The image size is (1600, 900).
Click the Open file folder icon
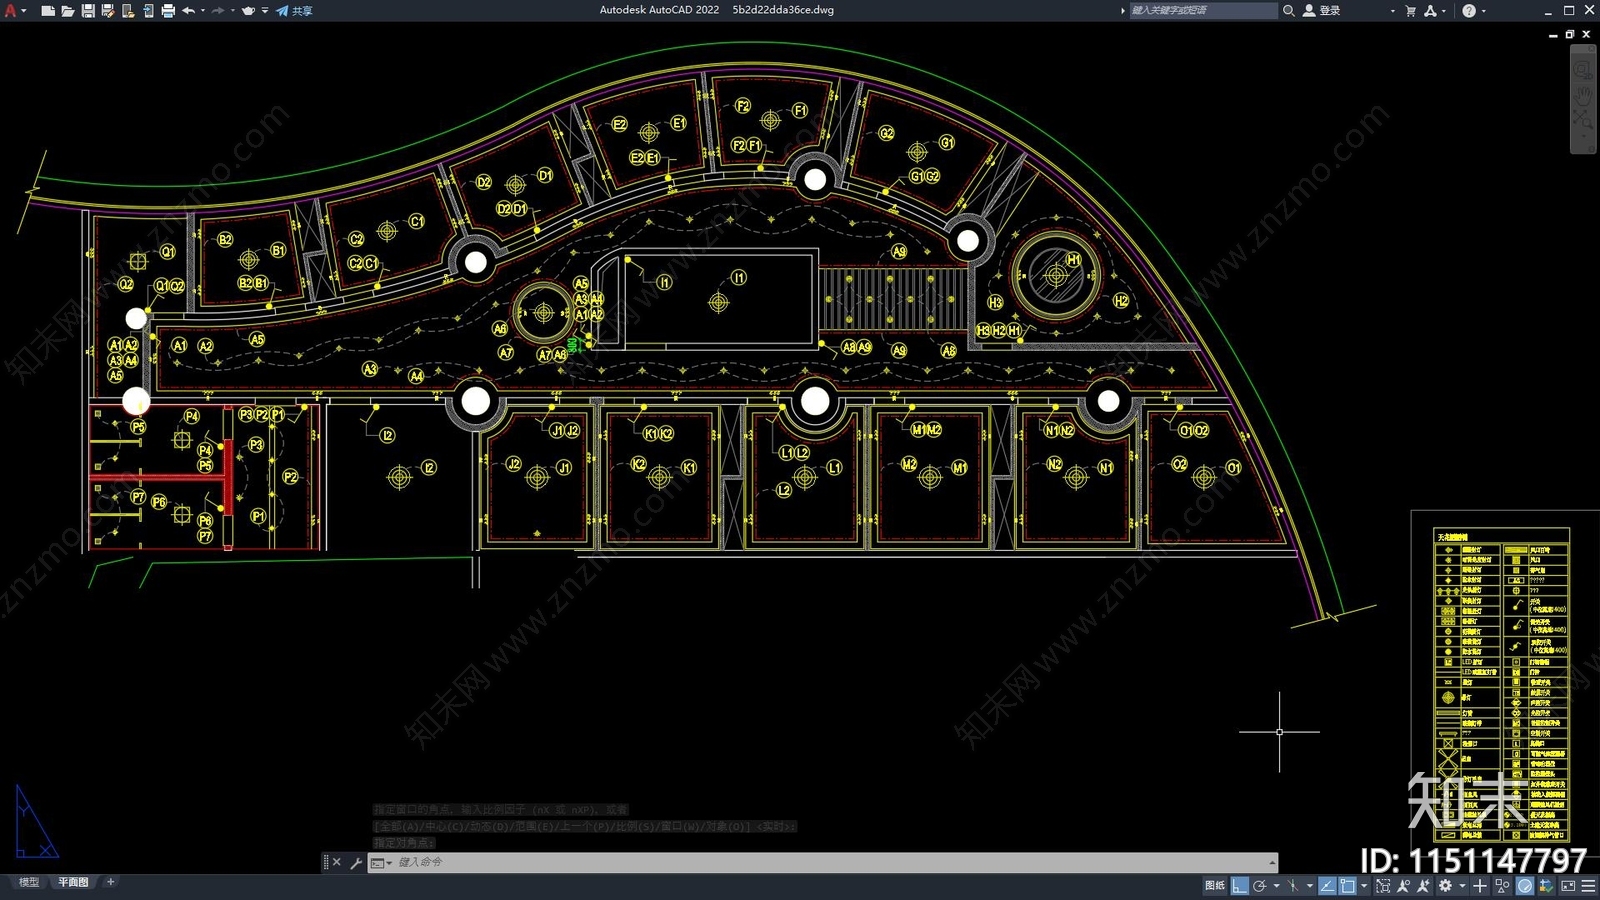tap(67, 11)
